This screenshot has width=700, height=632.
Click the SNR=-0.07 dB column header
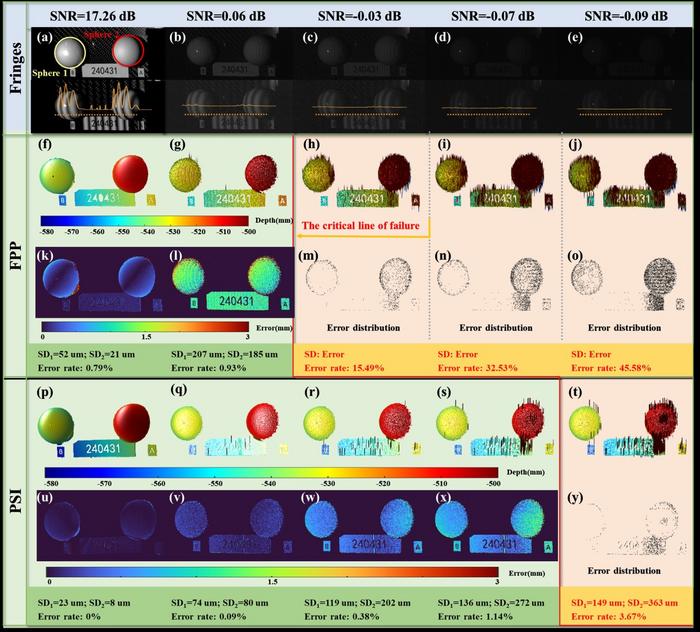click(492, 17)
